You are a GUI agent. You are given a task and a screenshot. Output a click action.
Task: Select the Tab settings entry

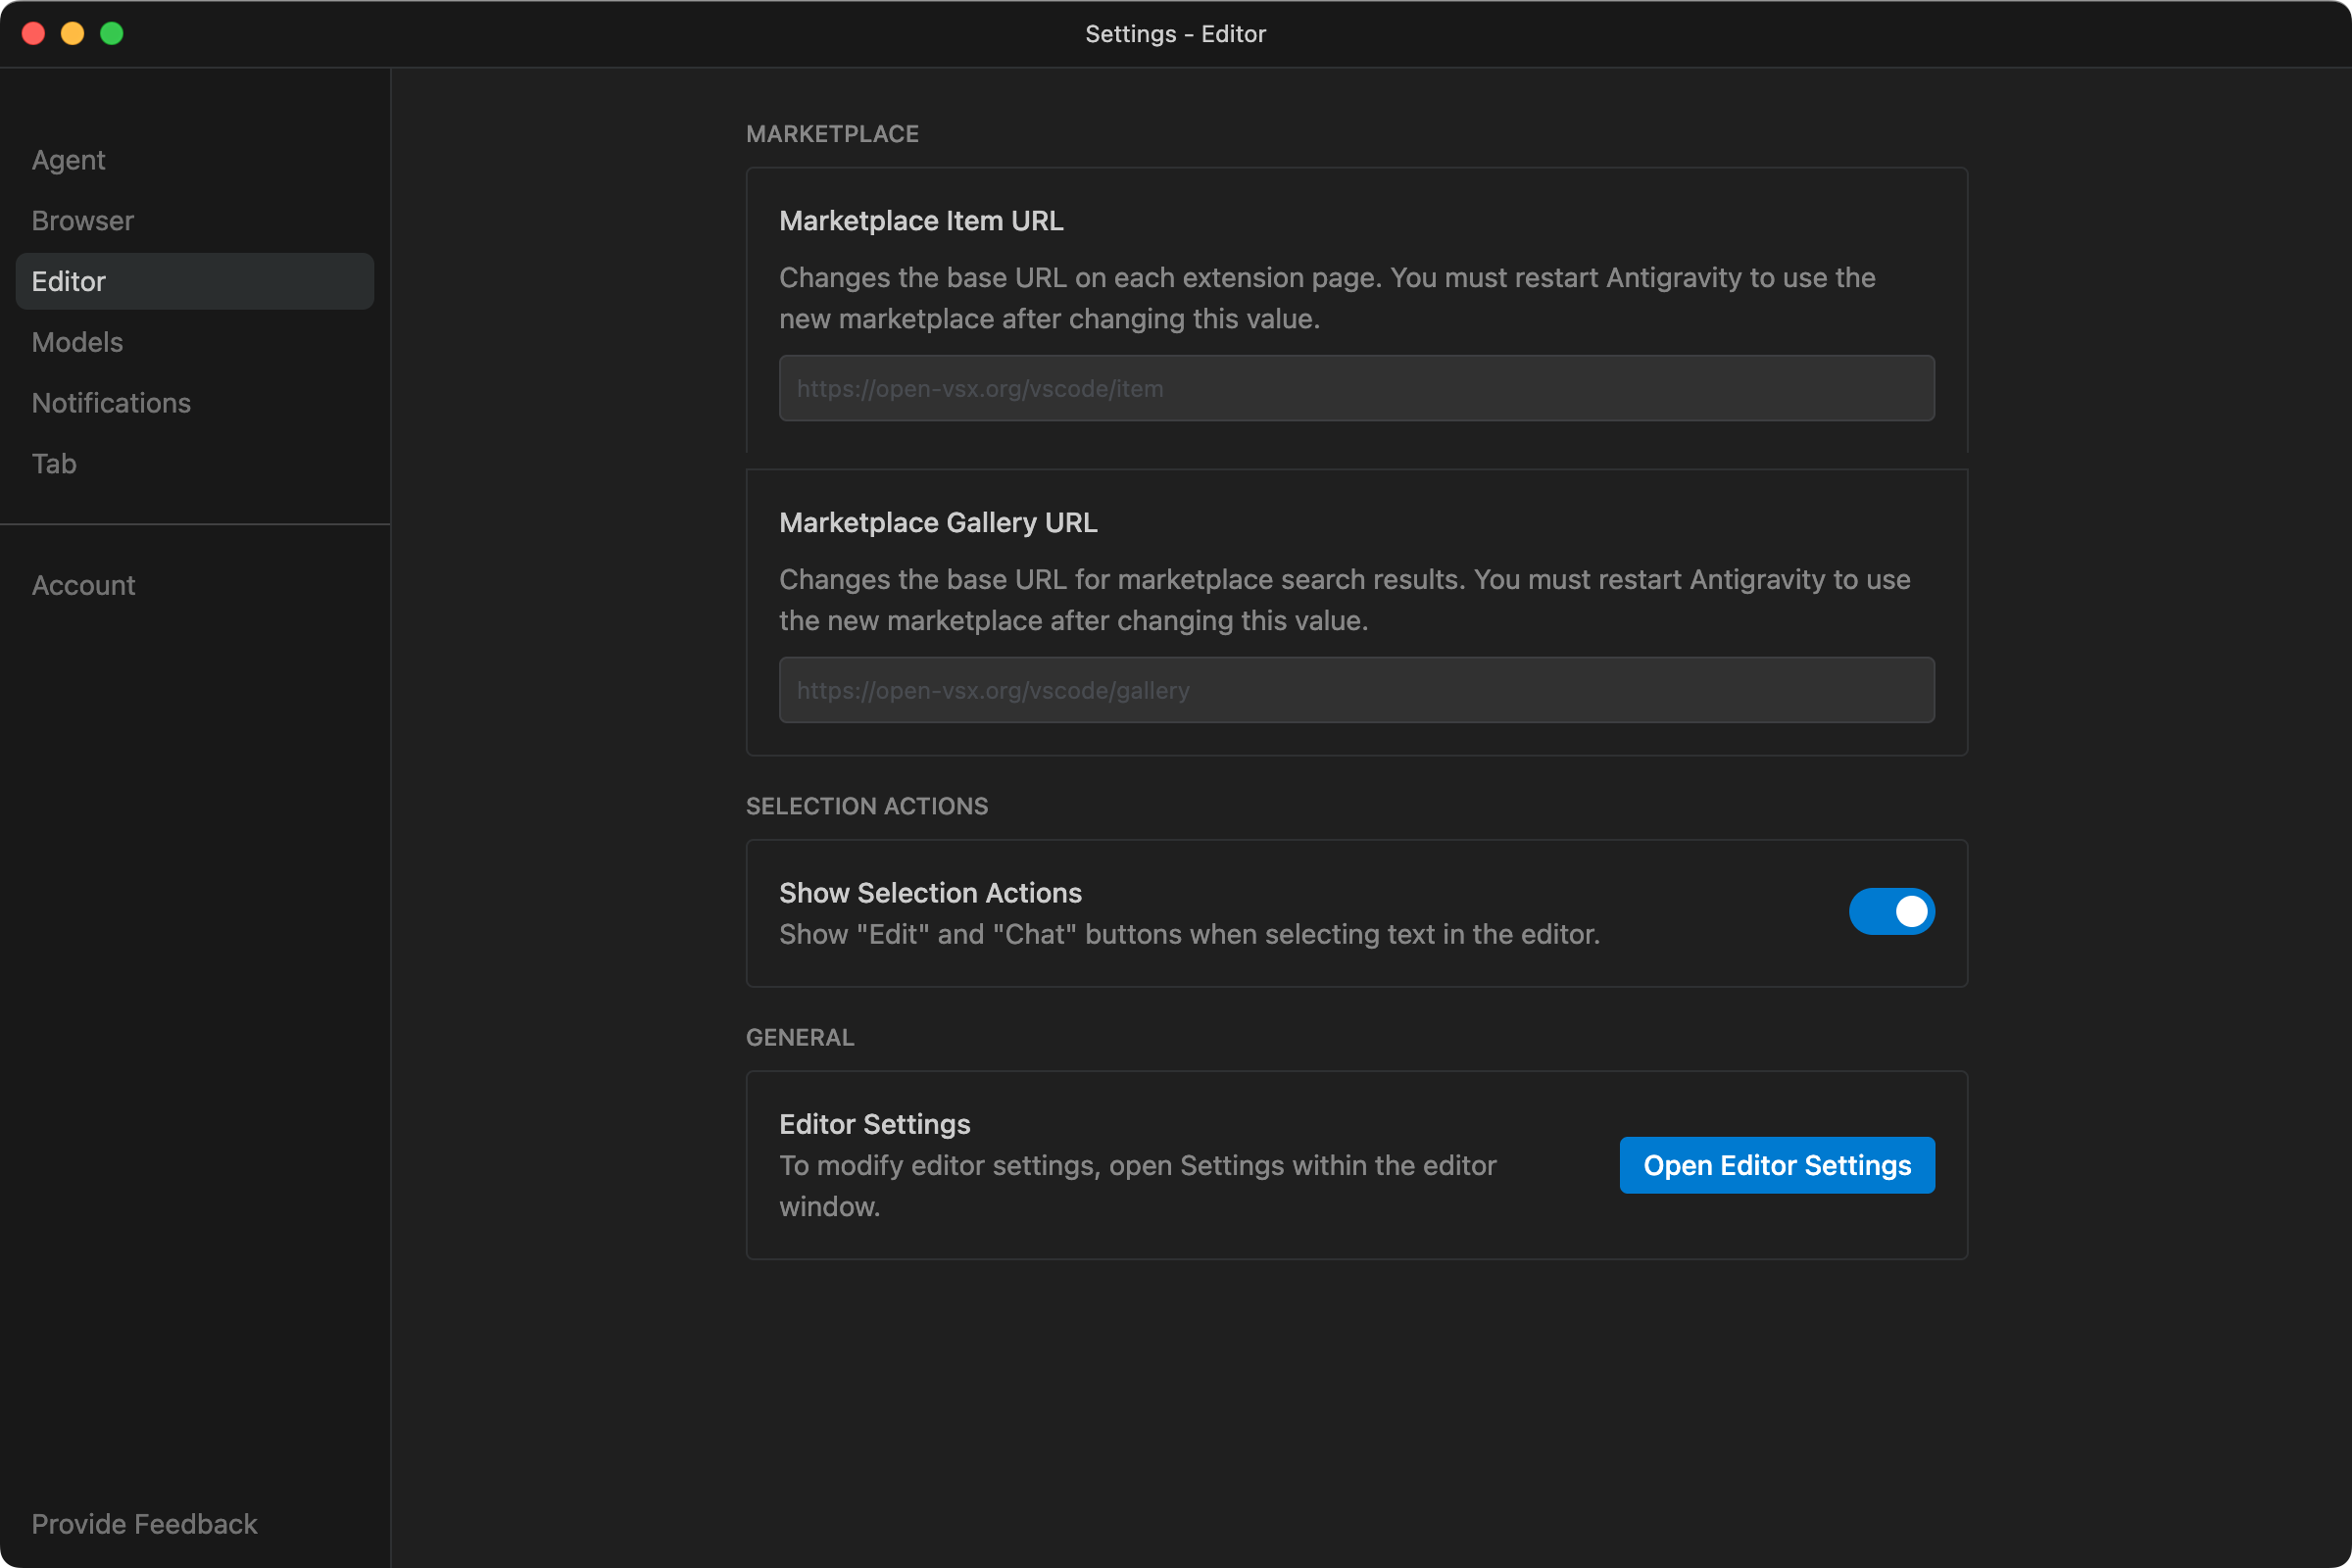tap(54, 464)
